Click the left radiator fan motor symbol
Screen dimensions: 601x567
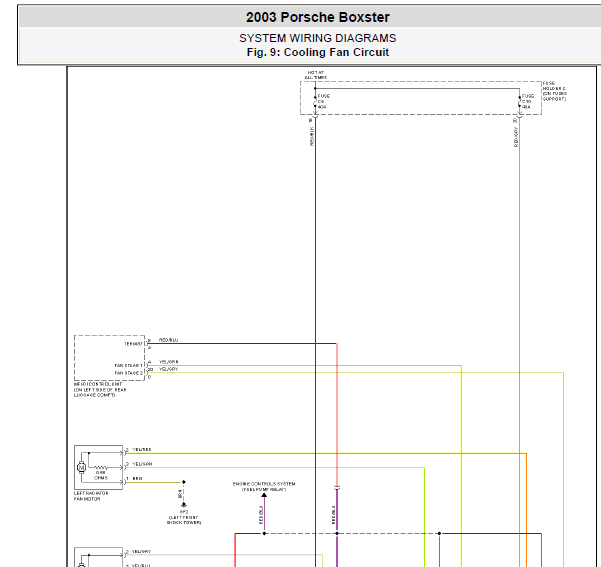(x=81, y=467)
